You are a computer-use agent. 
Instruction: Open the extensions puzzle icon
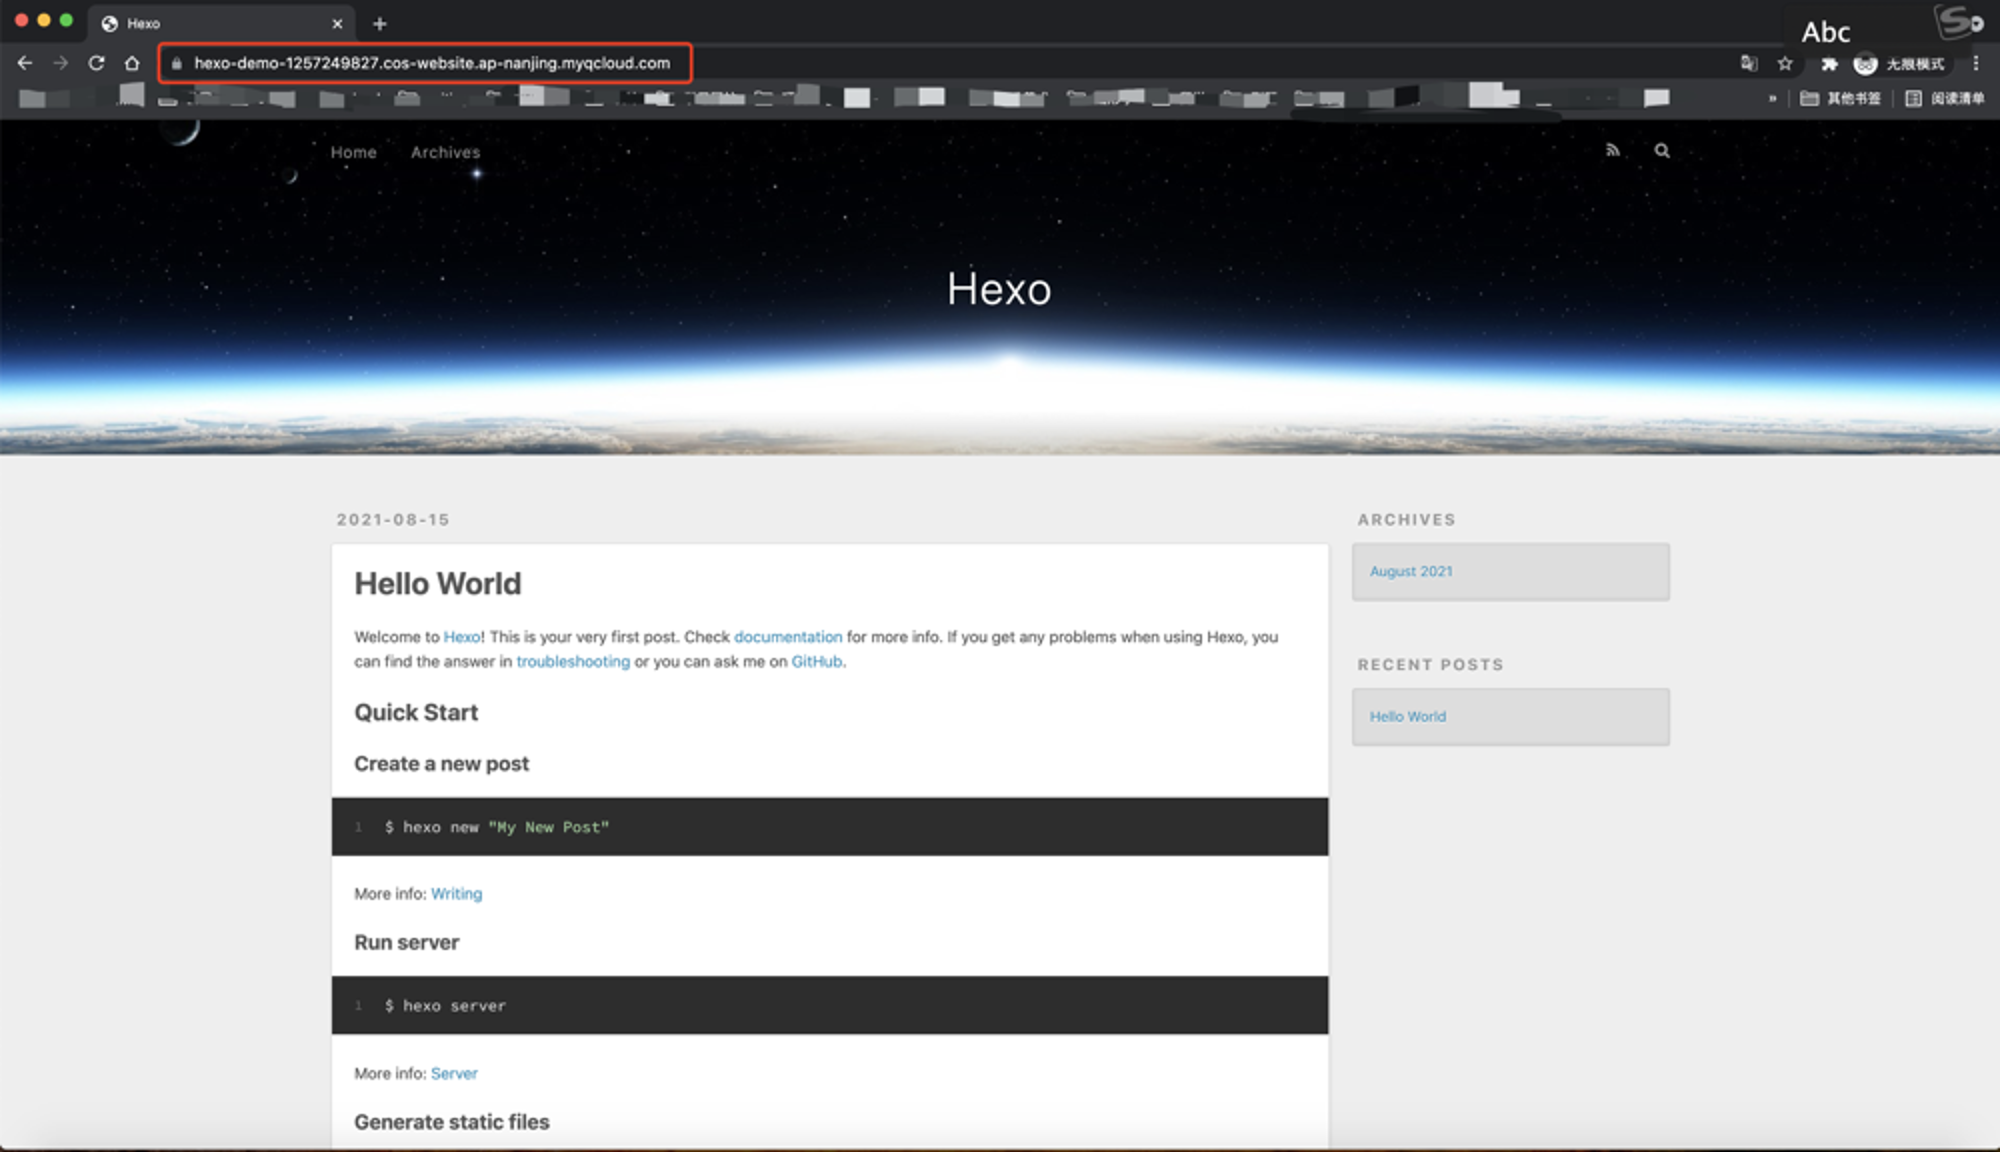1829,64
